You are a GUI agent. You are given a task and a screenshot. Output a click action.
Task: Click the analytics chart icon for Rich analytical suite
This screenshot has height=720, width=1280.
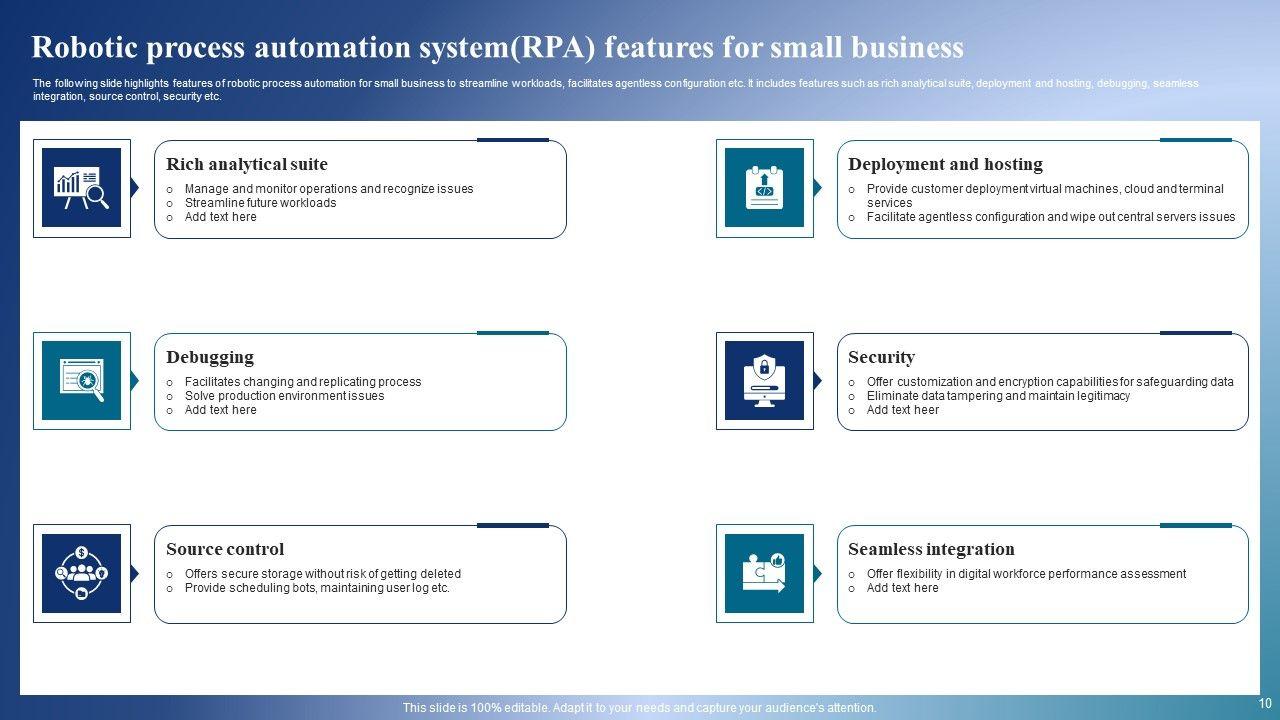[81, 188]
